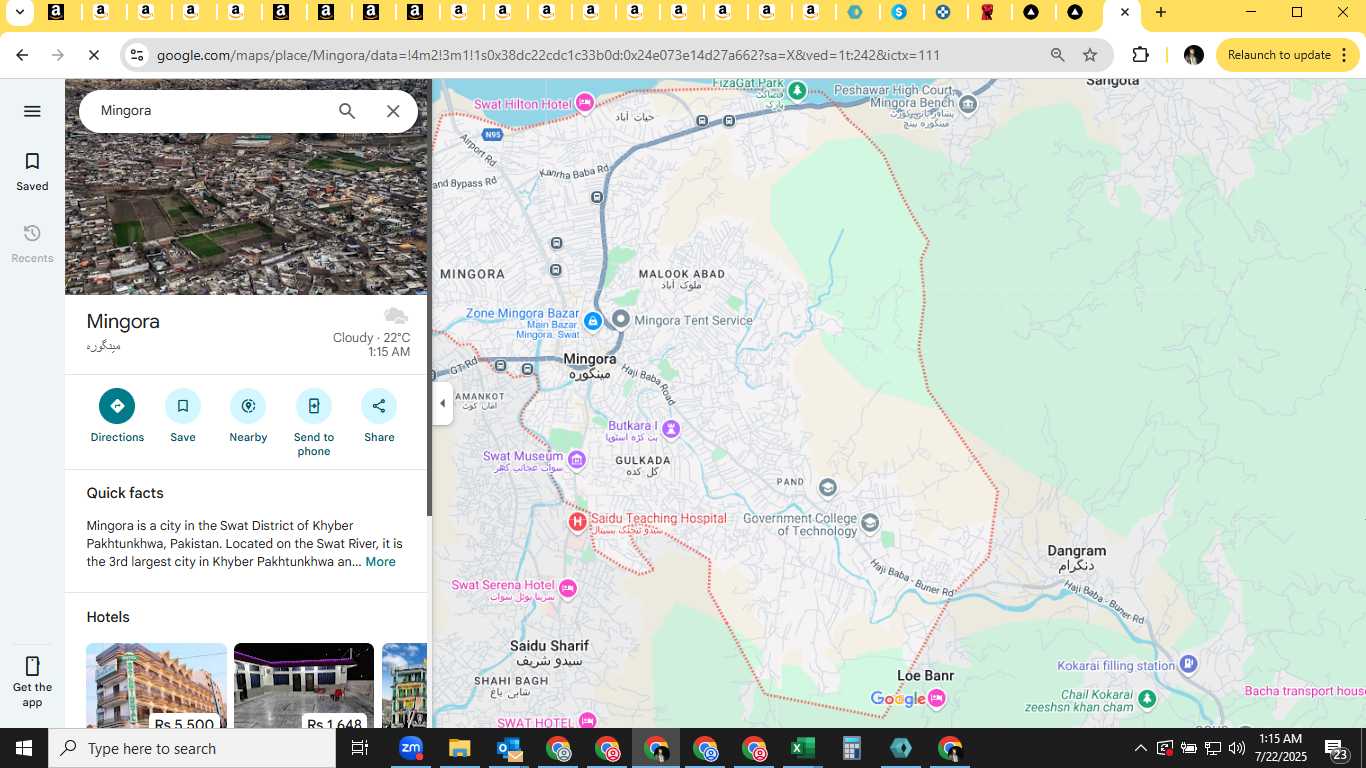
Task: Click the side panel vertical scrollbar
Action: click(x=429, y=300)
